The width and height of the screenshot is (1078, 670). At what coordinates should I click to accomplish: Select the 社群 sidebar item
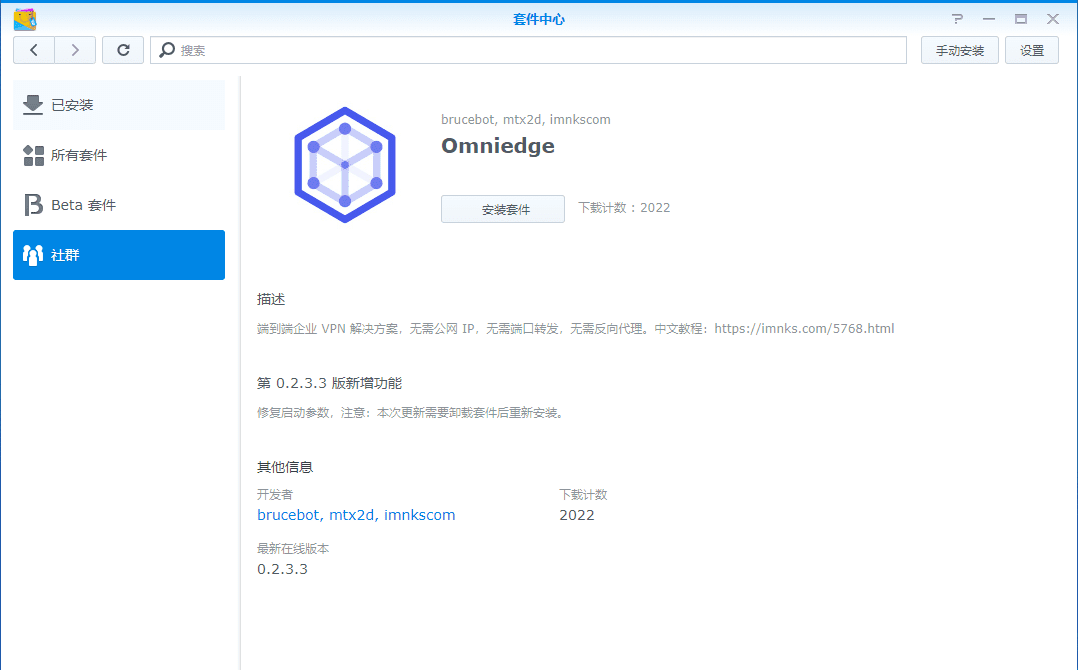(x=119, y=255)
